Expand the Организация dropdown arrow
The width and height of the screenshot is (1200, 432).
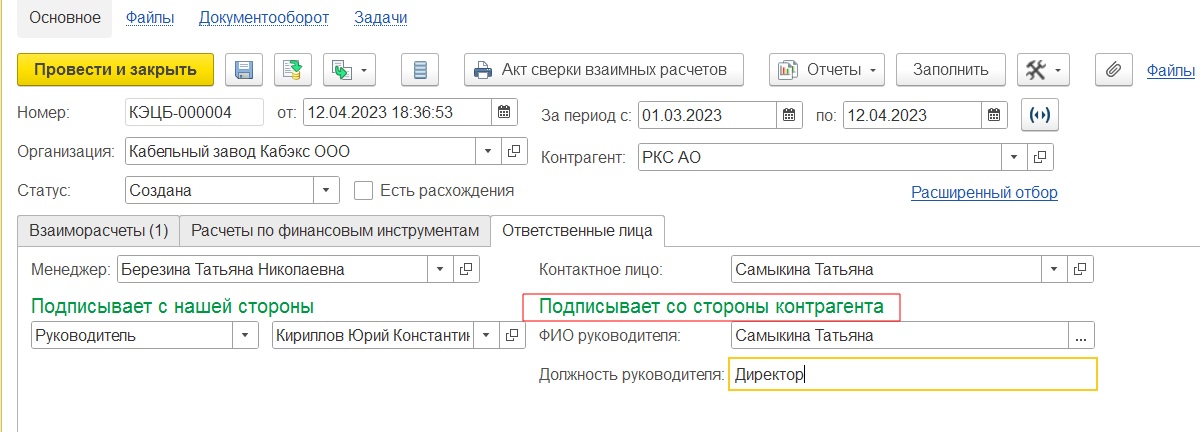[487, 152]
